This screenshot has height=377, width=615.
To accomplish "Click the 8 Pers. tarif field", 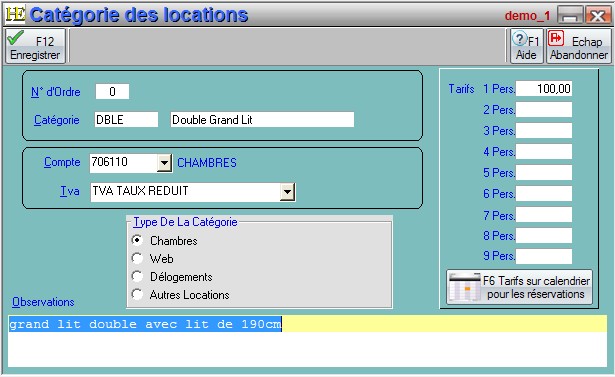I will [x=544, y=235].
